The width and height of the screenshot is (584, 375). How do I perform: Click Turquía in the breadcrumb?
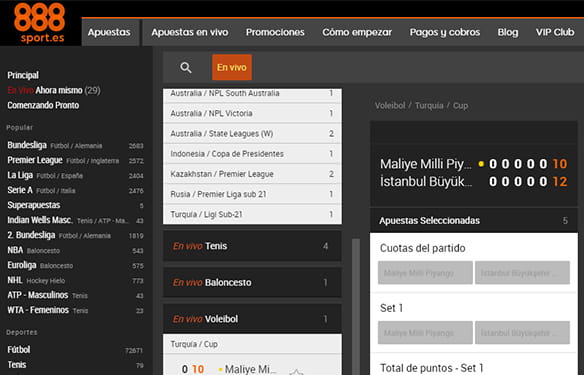(x=429, y=106)
